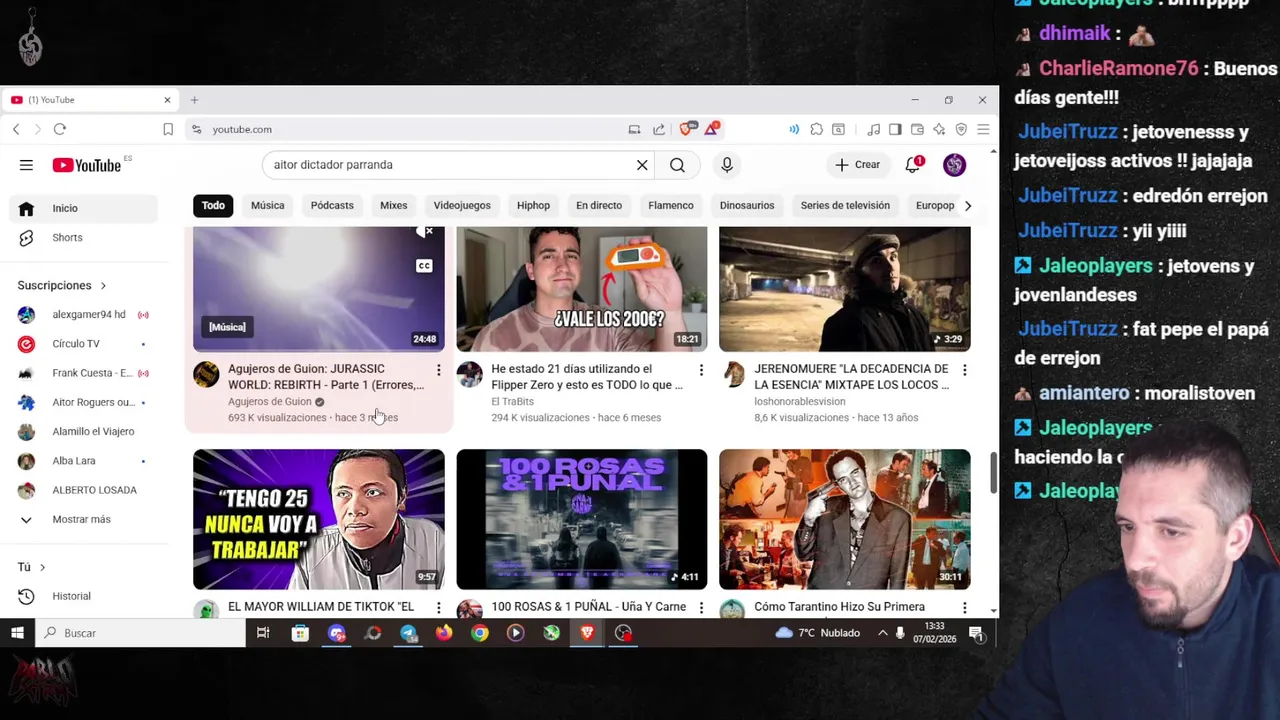Open the Brave VPN shield icon
This screenshot has width=1280, height=720.
pos(961,129)
